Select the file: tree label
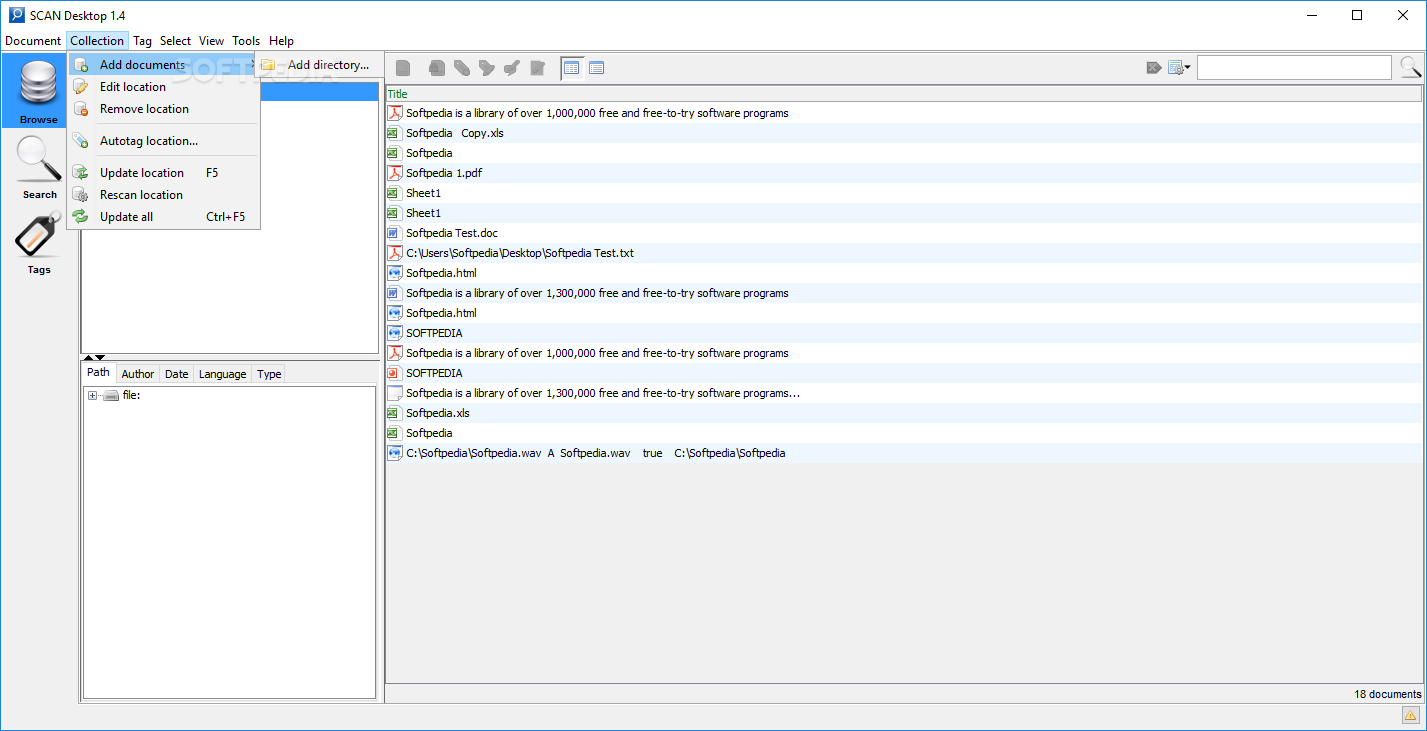 click(x=131, y=396)
